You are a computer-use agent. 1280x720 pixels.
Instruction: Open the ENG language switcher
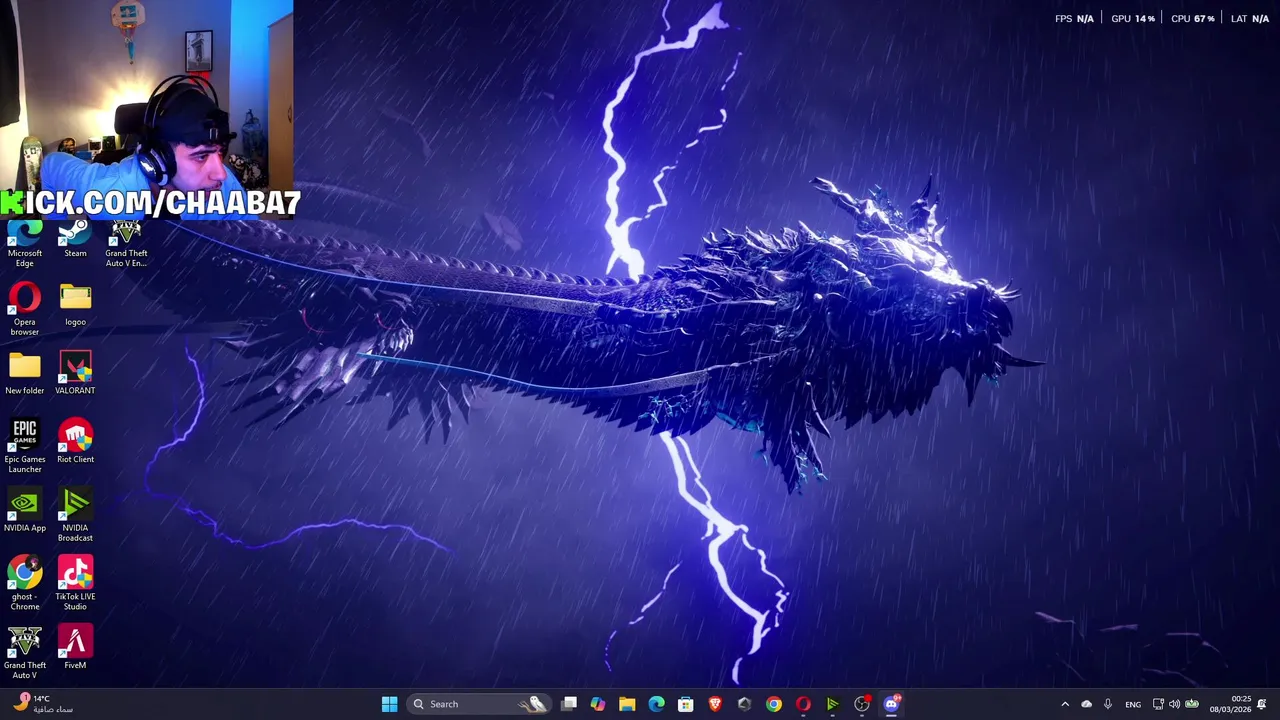click(x=1133, y=704)
